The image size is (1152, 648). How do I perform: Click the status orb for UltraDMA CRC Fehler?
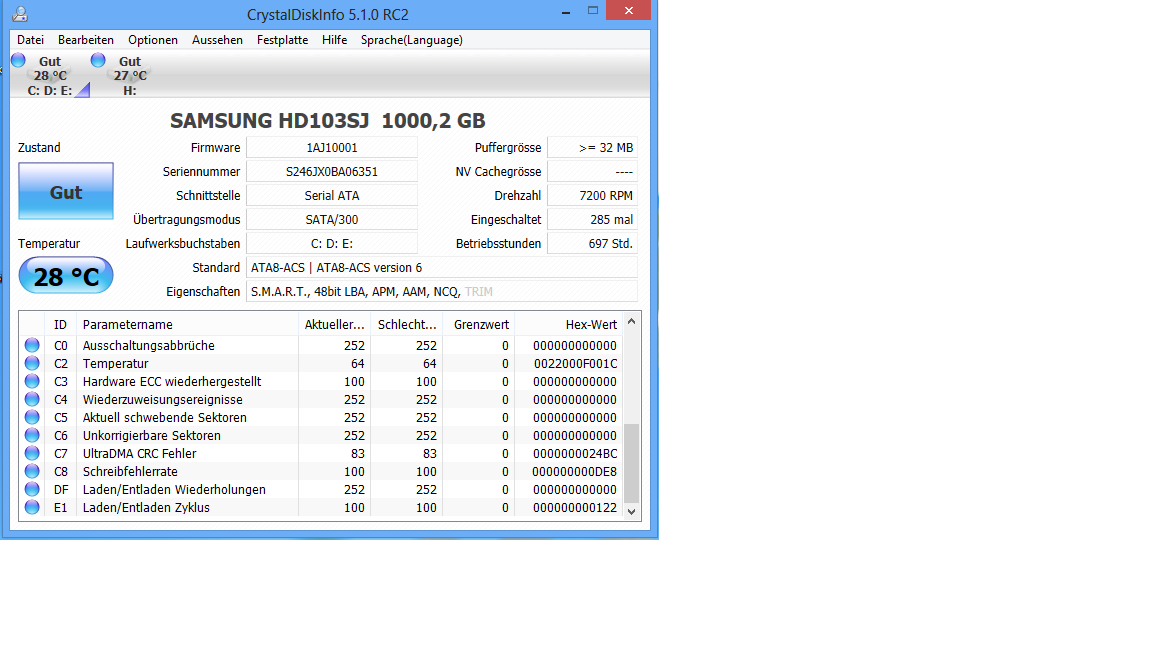(32, 453)
